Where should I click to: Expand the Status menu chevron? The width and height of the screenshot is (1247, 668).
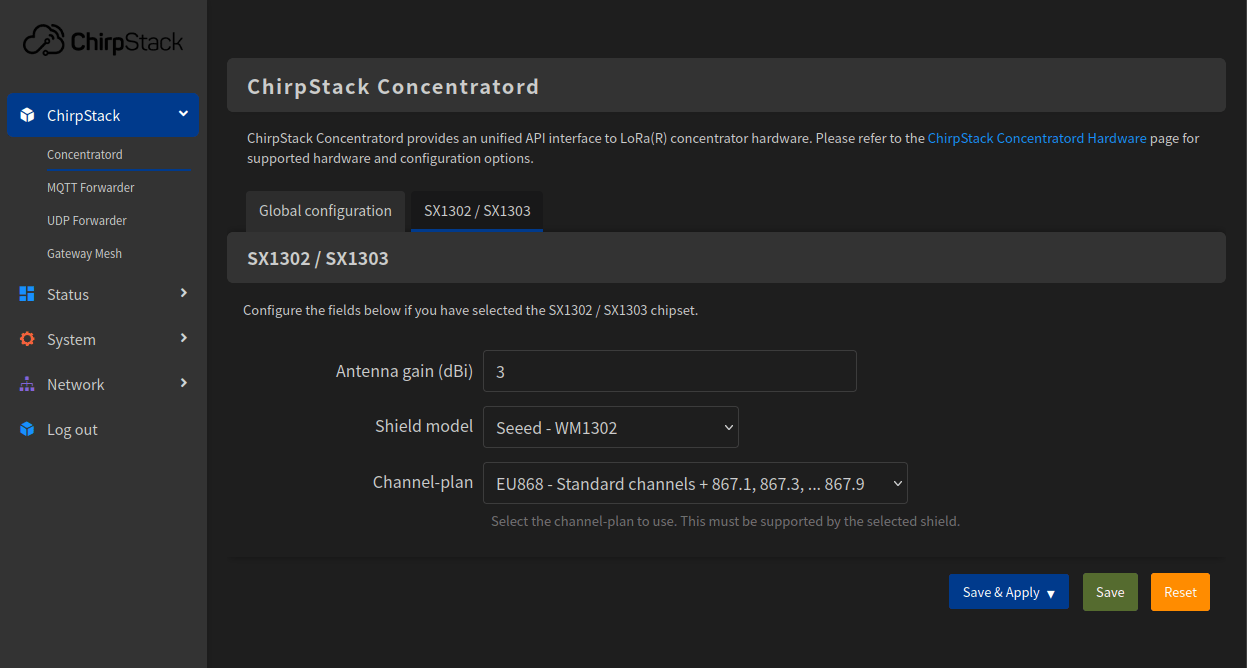183,293
